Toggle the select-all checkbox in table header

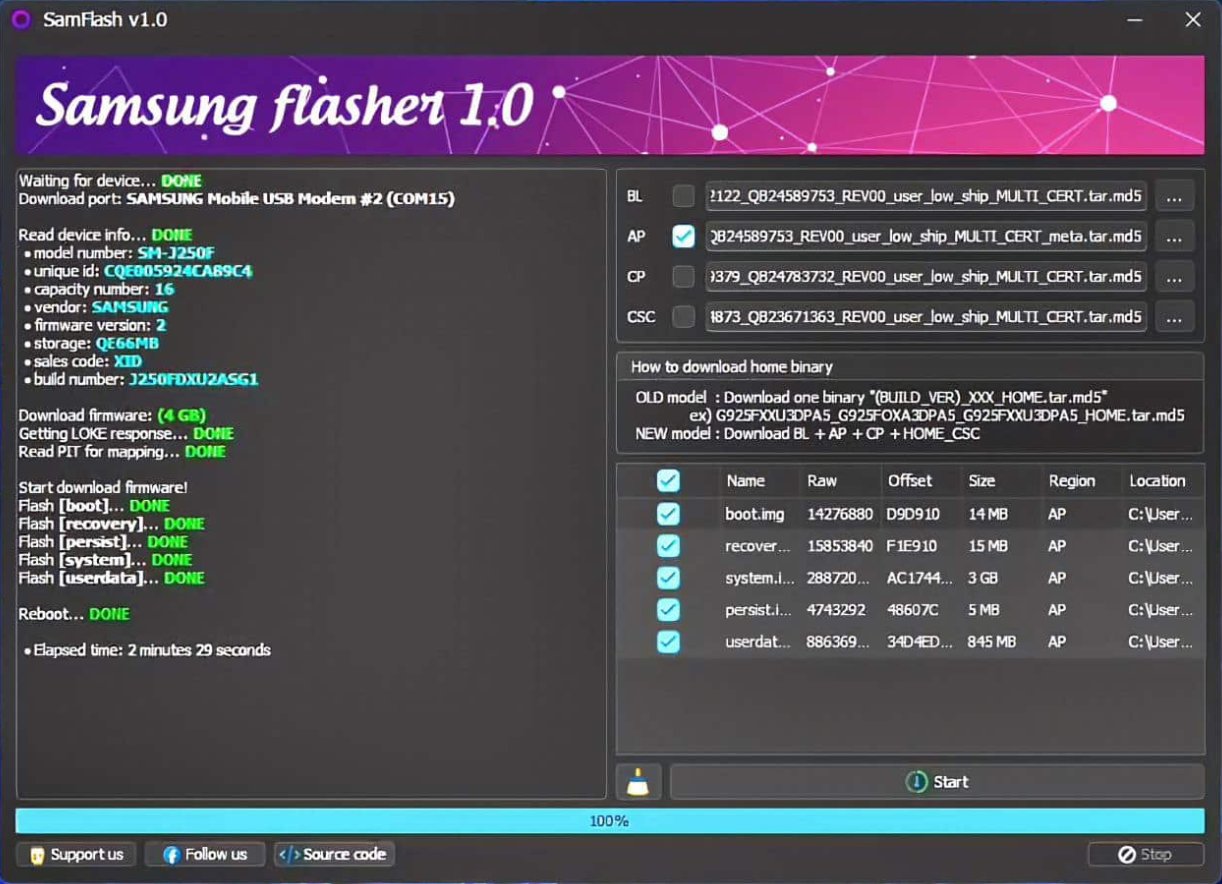click(668, 481)
